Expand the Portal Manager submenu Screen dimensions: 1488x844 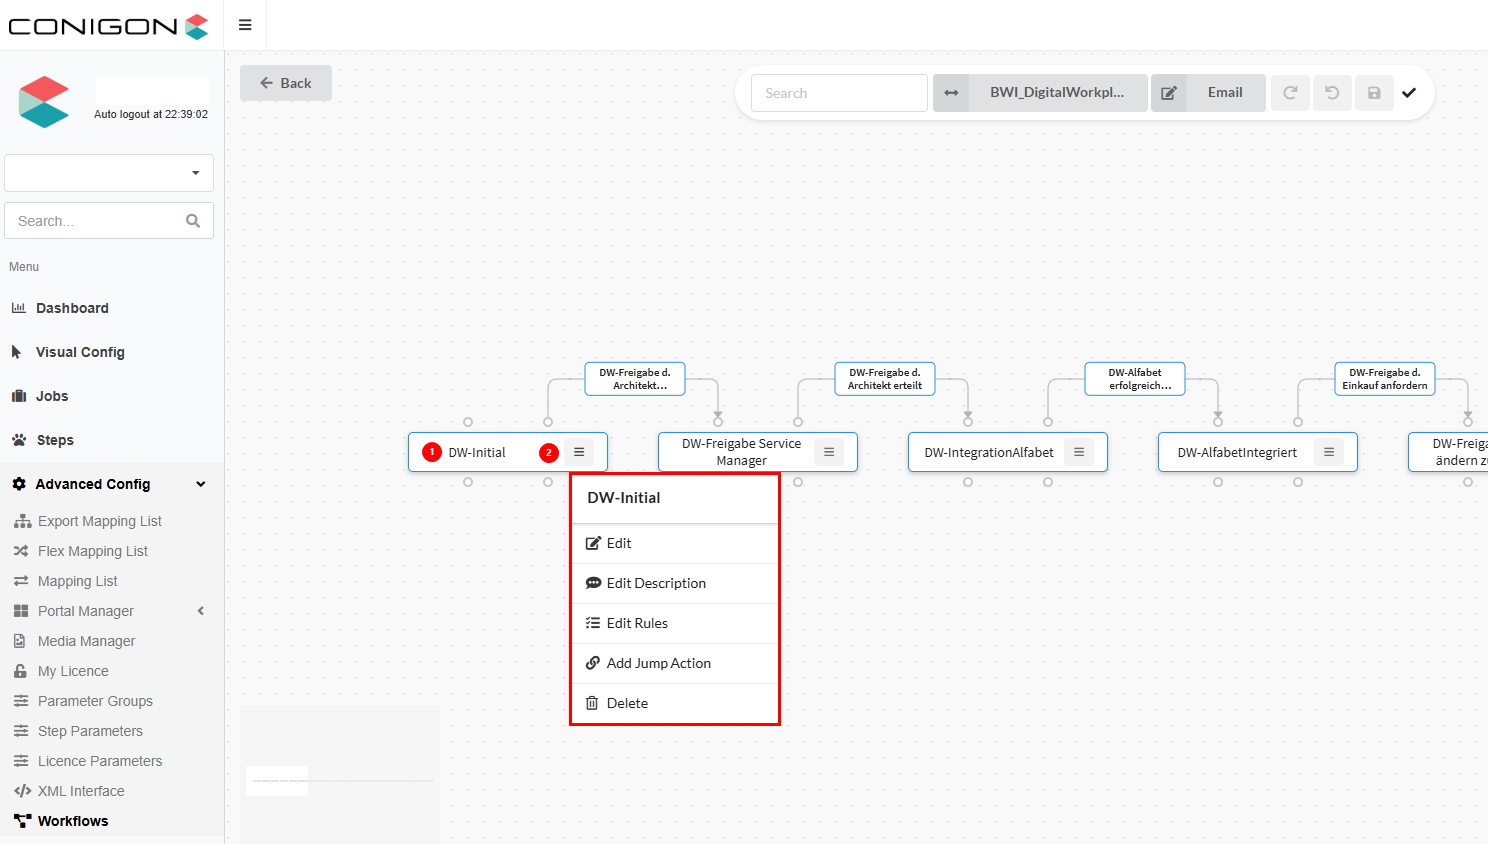(x=201, y=611)
